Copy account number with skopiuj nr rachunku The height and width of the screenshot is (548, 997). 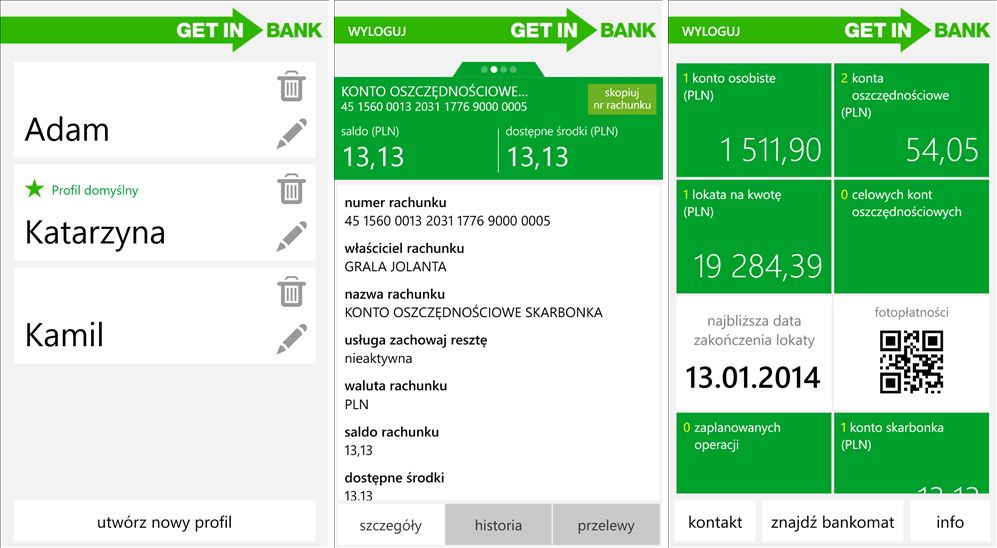coord(622,99)
